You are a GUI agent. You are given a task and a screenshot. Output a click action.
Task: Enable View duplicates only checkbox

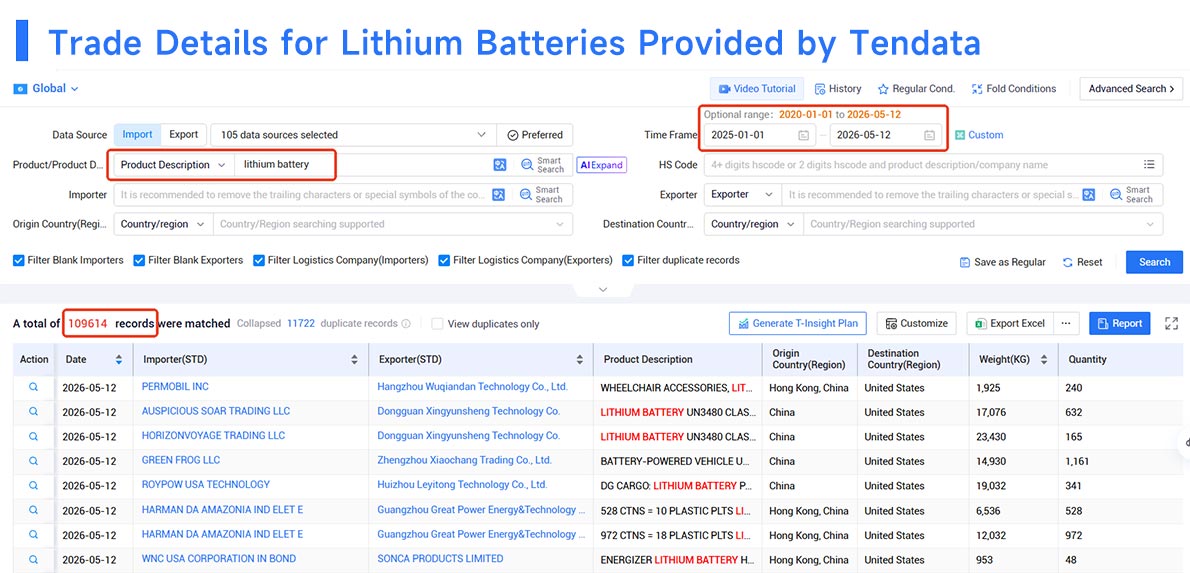pos(437,324)
